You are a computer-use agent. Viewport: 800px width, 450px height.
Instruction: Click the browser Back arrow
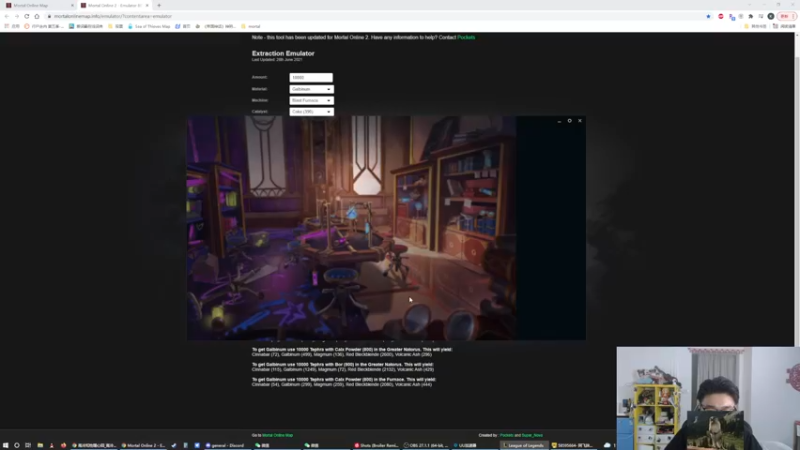tap(7, 16)
